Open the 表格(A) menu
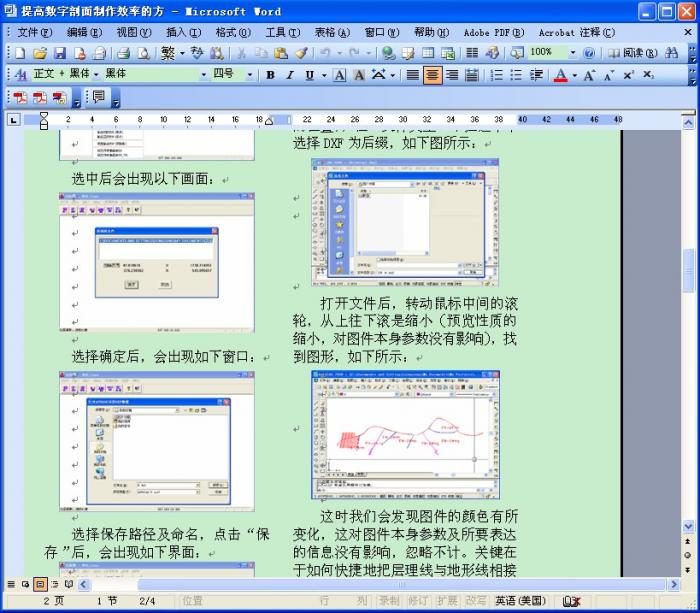 (332, 32)
